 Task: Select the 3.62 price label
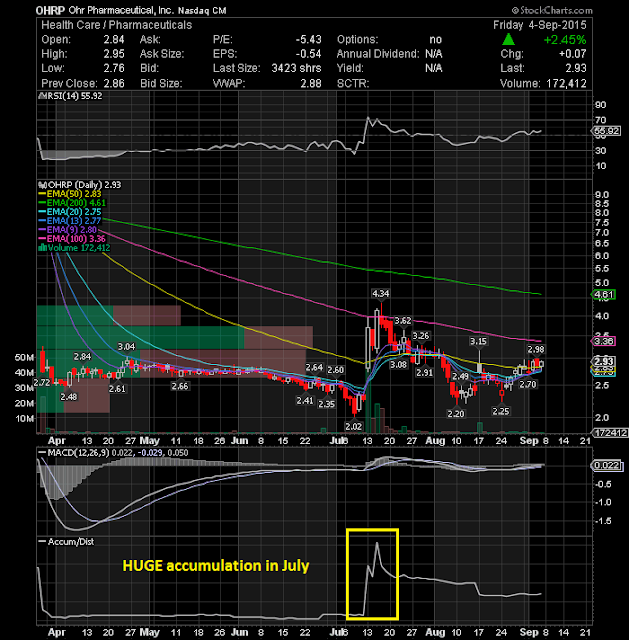(x=403, y=321)
